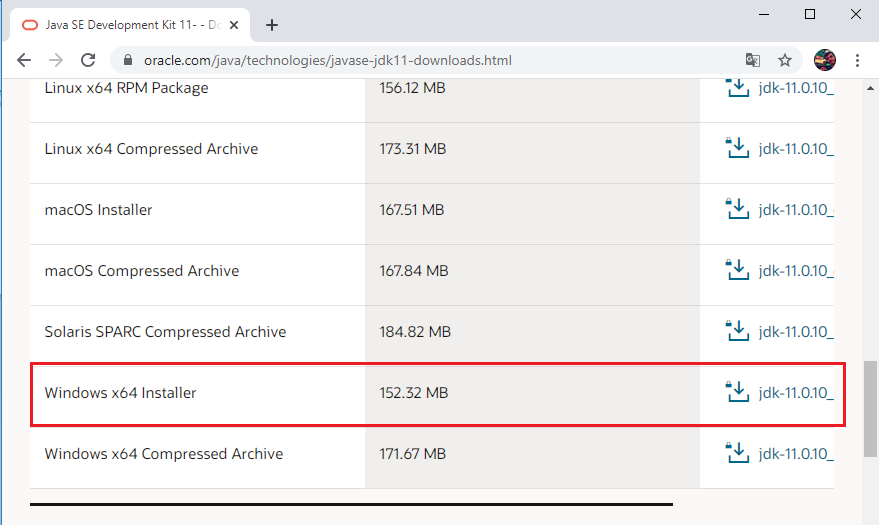Select the text 'Linux x64 RPM Package'
Image resolution: width=879 pixels, height=525 pixels.
(x=126, y=88)
